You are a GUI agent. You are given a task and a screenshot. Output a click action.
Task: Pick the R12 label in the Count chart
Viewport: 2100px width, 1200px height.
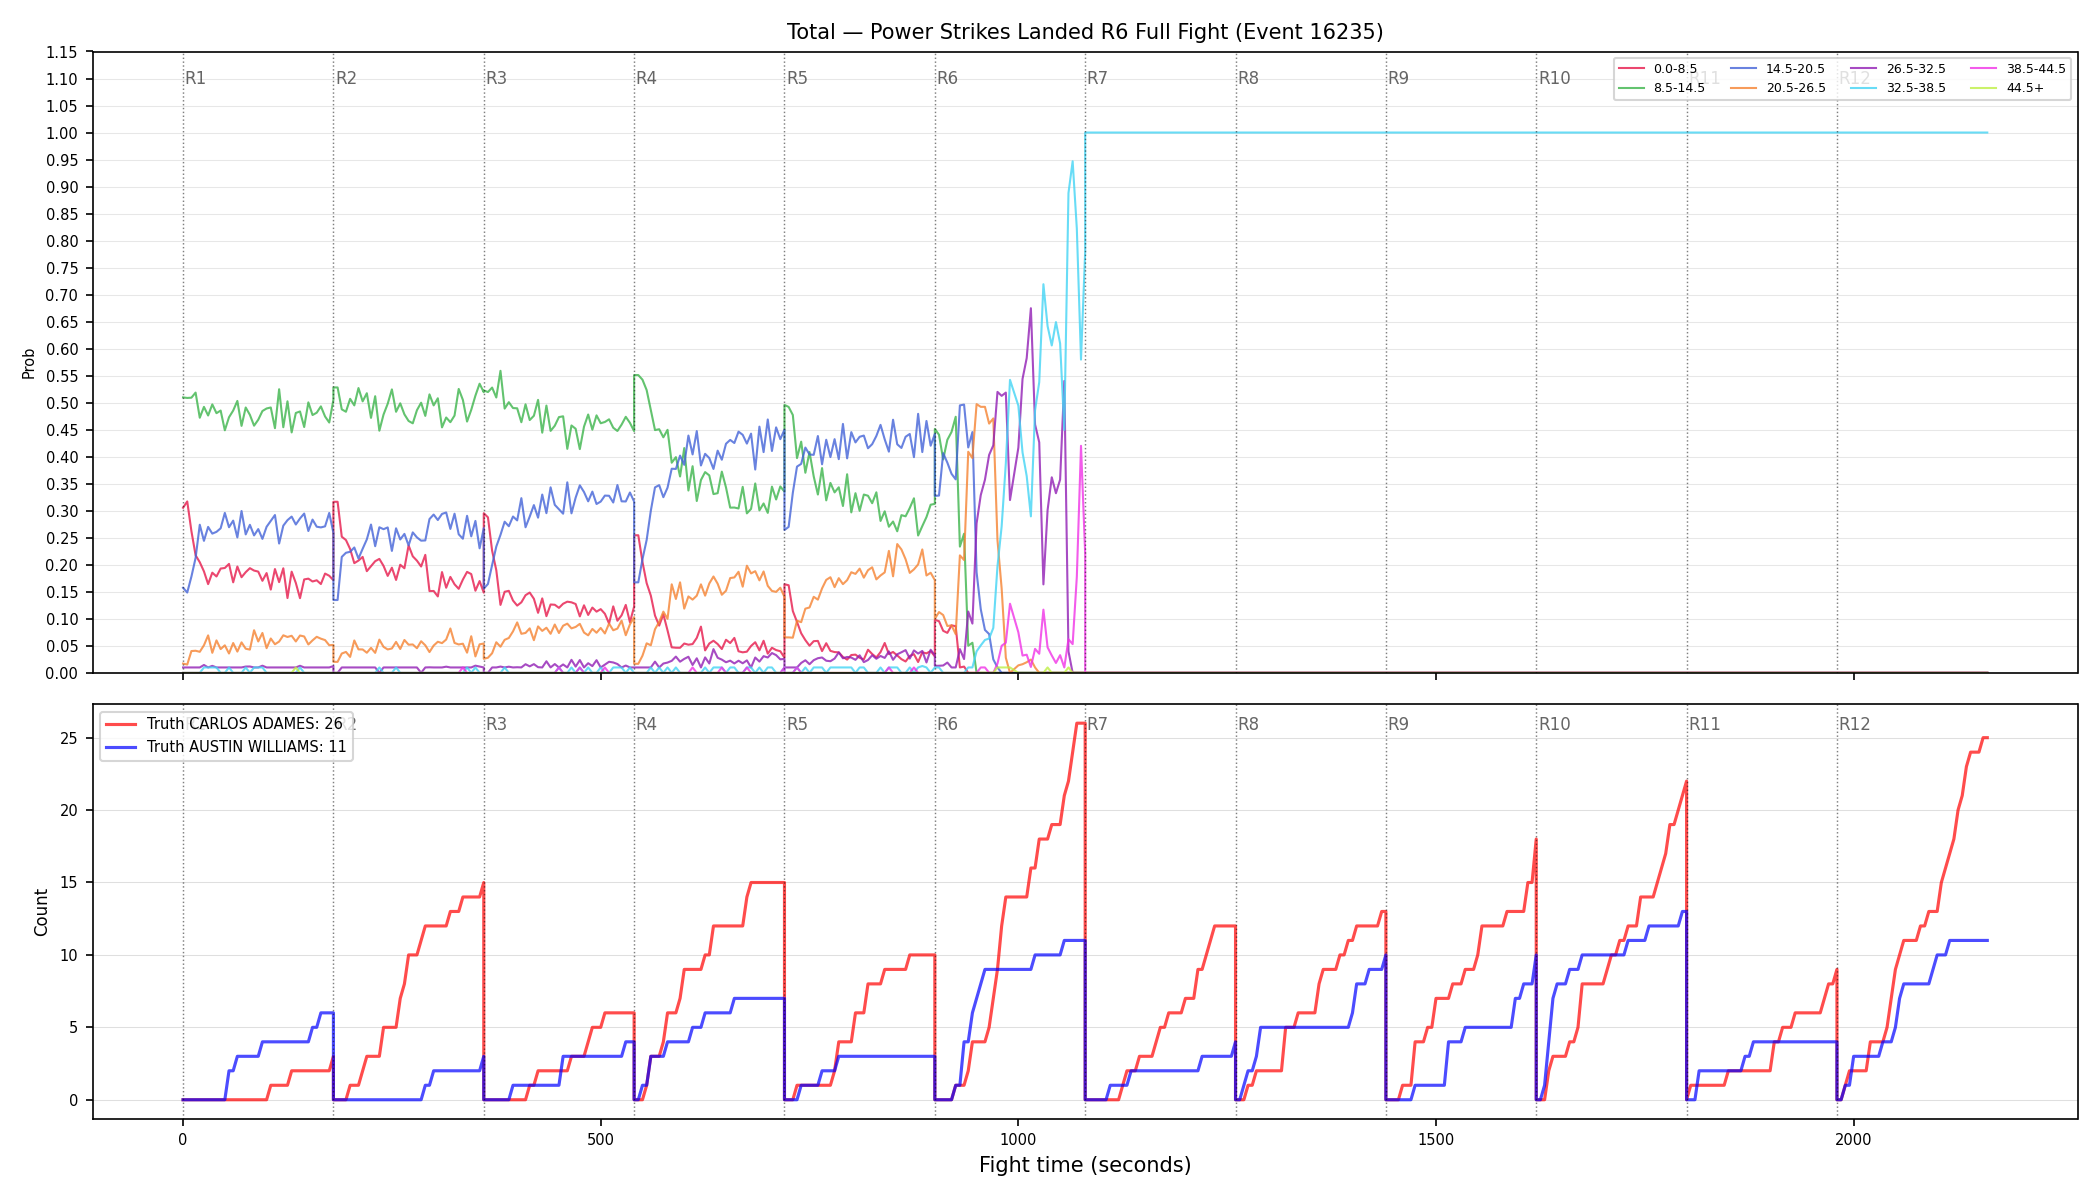1855,724
